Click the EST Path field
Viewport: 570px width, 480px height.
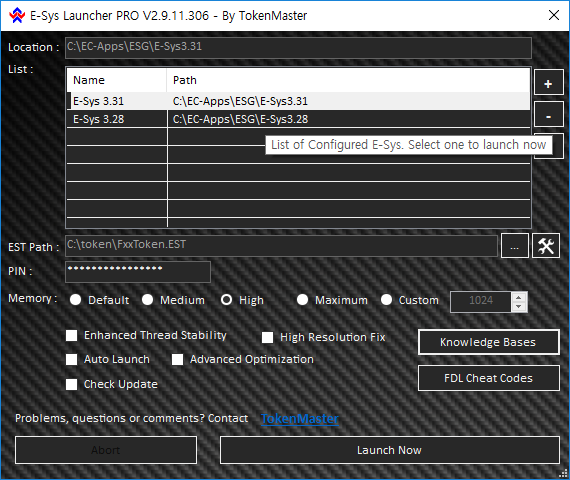click(281, 246)
